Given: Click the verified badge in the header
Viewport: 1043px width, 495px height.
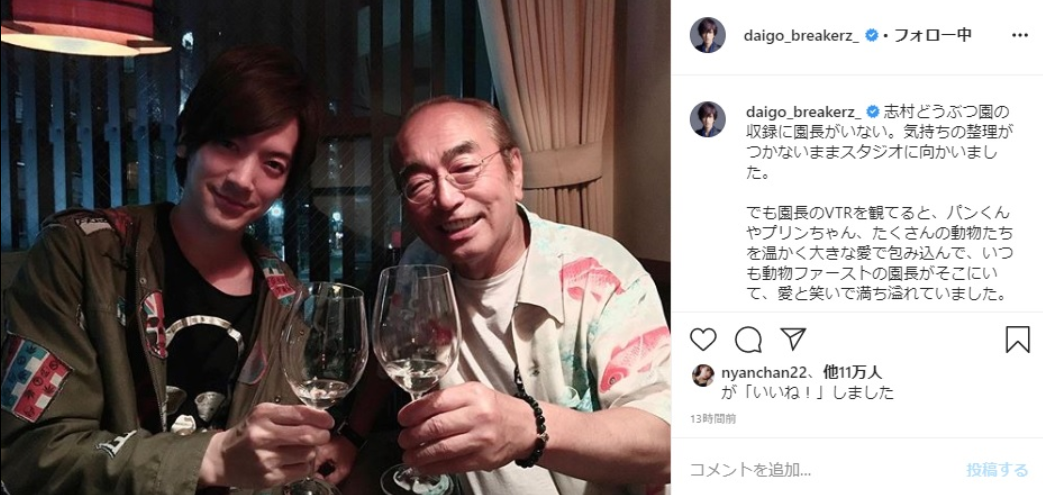Looking at the screenshot, I should (871, 35).
